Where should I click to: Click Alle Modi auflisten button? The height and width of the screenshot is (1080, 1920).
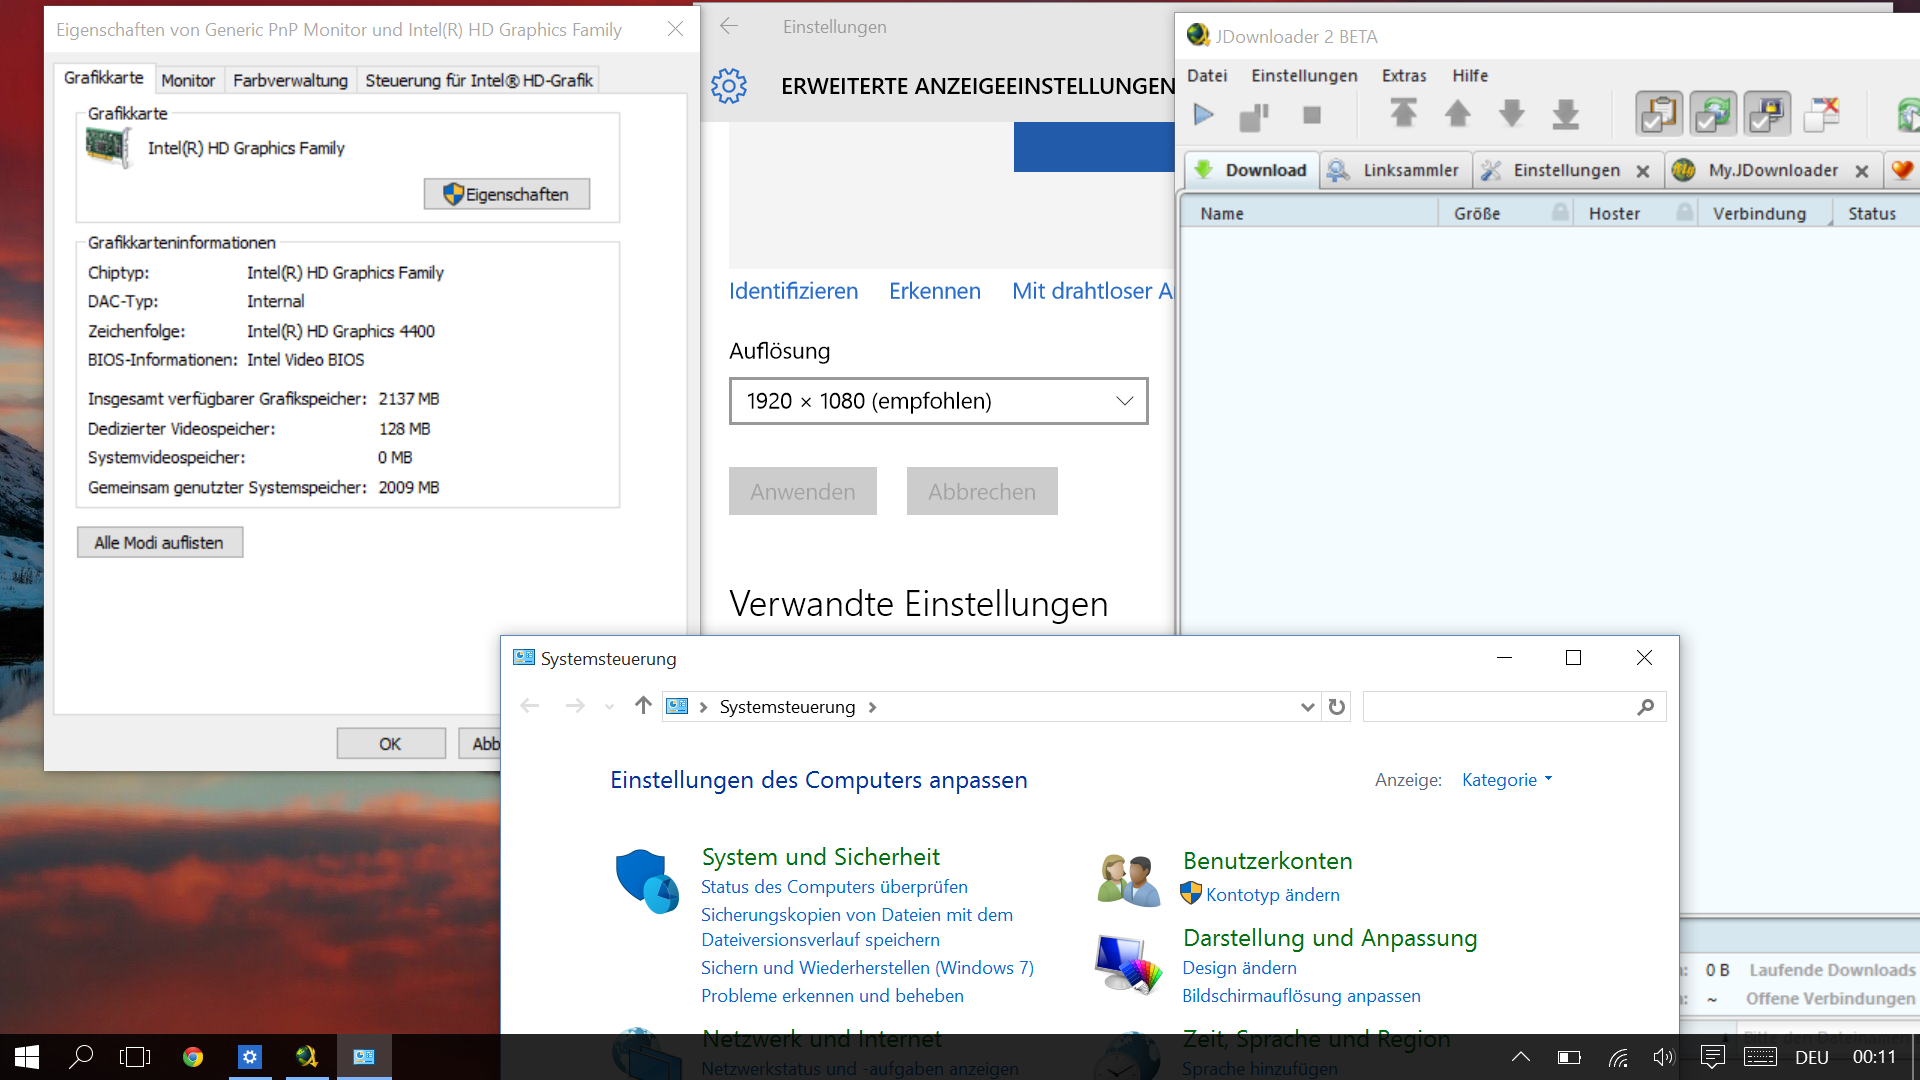[160, 543]
